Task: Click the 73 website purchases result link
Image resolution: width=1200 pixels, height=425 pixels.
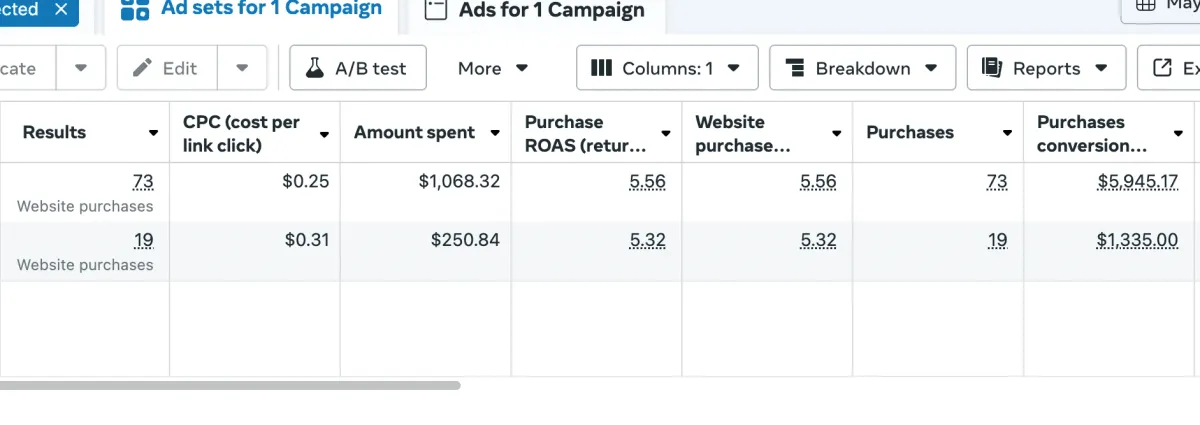Action: (x=143, y=182)
